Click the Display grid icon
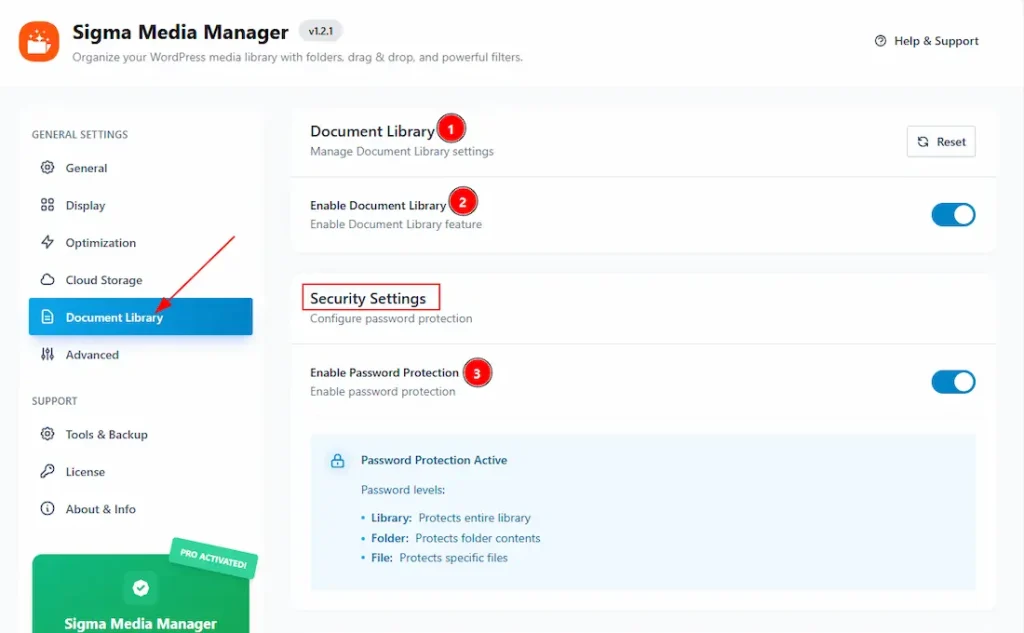 coord(47,205)
